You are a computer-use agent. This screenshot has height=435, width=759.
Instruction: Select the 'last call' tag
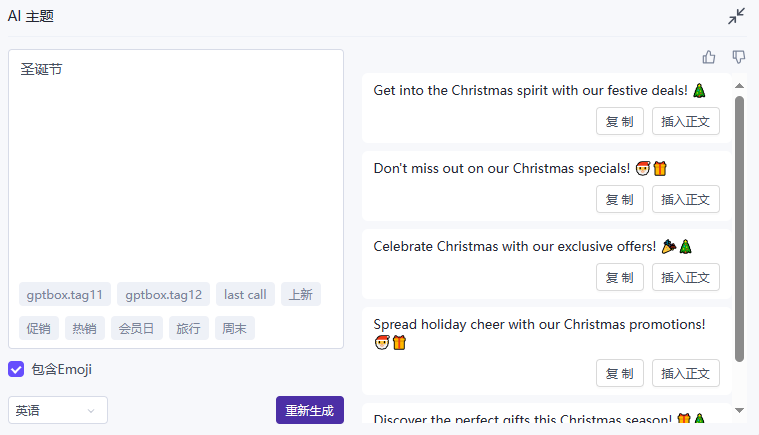click(x=245, y=294)
